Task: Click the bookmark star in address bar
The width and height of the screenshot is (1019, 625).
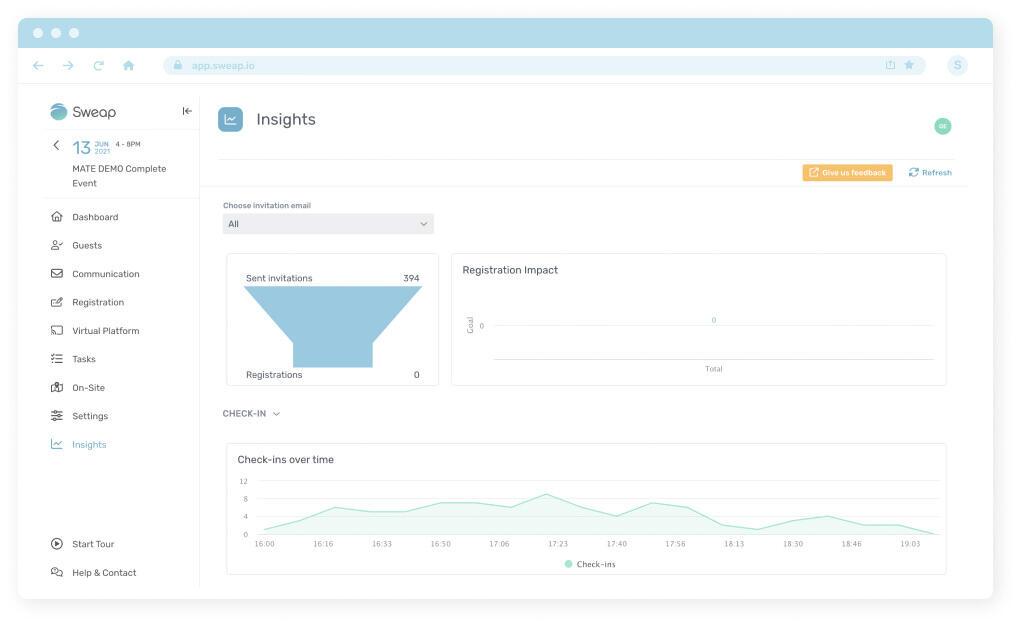Action: pyautogui.click(x=909, y=65)
